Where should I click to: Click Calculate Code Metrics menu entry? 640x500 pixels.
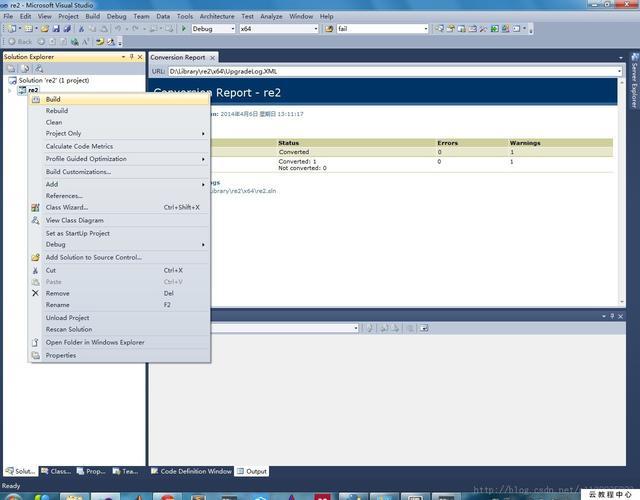click(x=119, y=146)
